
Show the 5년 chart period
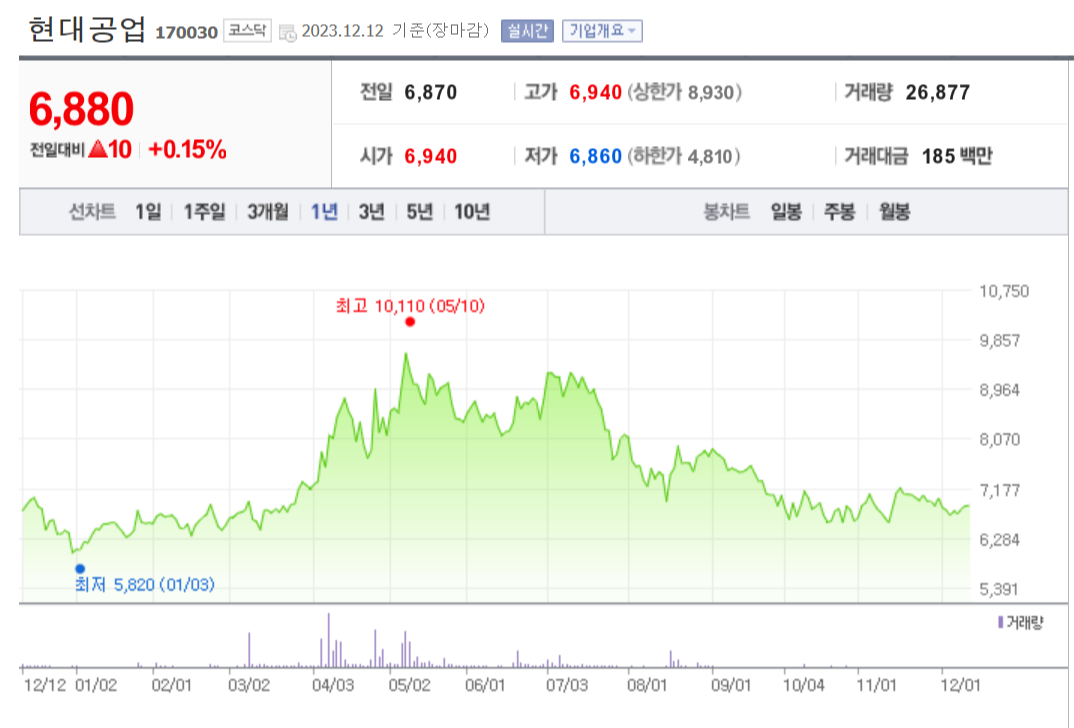tap(419, 212)
